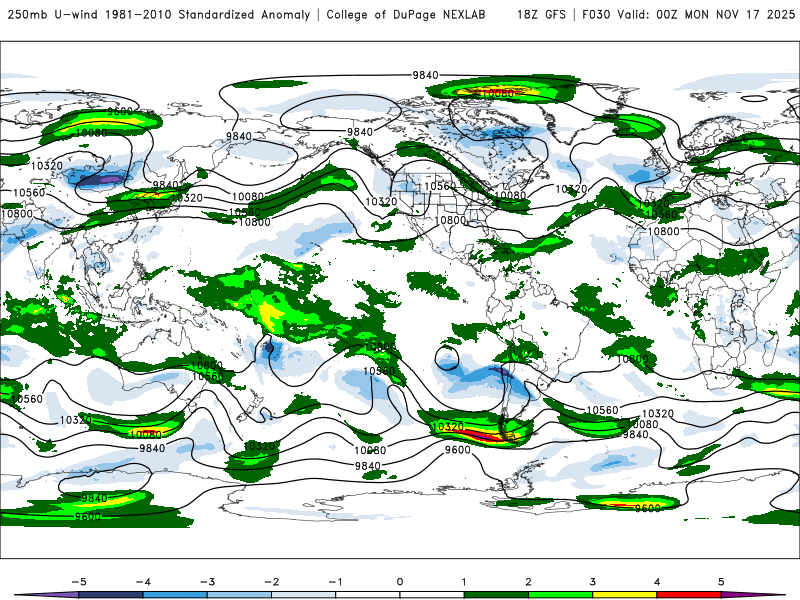This screenshot has height=600, width=800.
Task: Click the light blue colorbar segment between -3 and -2
Action: pyautogui.click(x=239, y=595)
